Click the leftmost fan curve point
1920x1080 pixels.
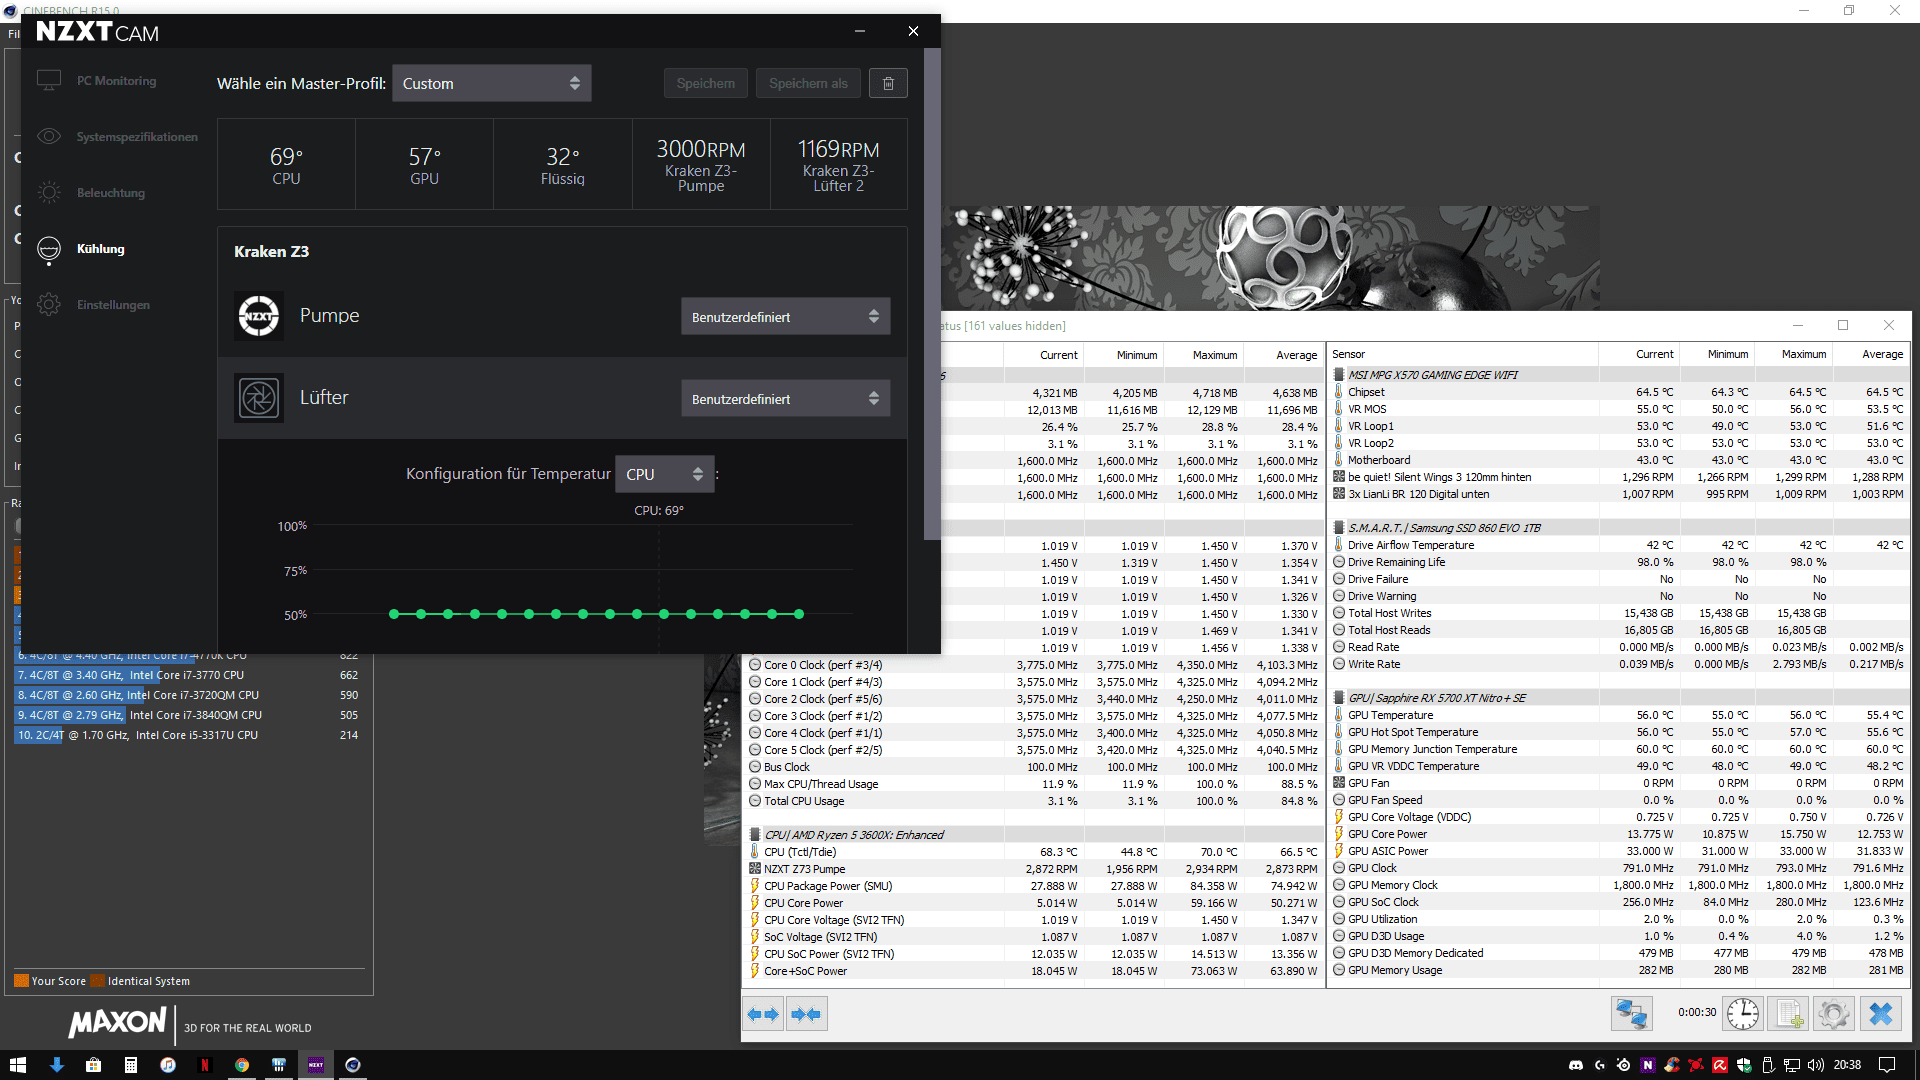pyautogui.click(x=394, y=614)
